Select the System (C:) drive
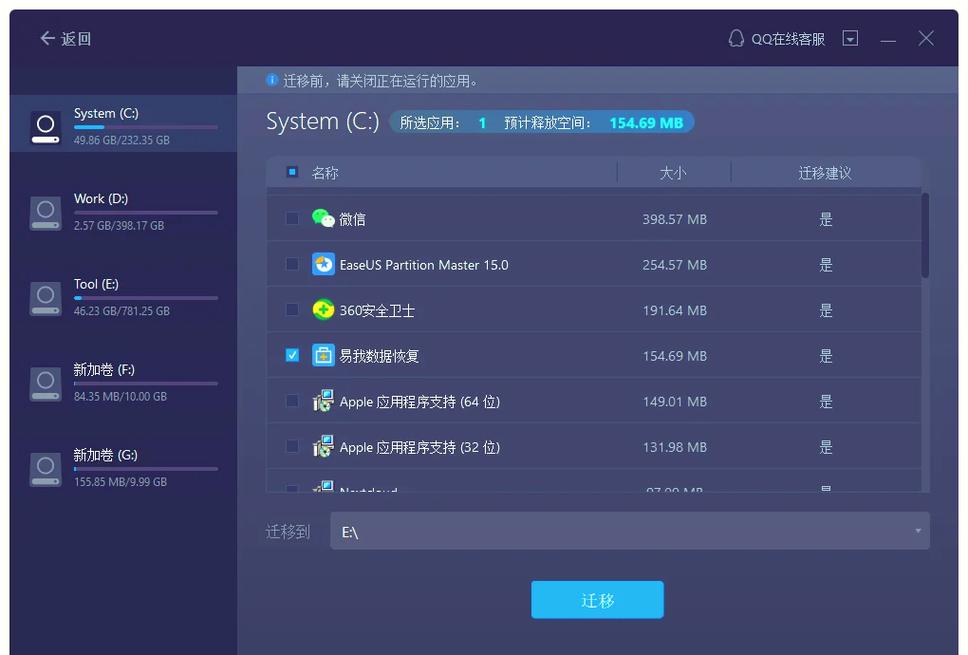The image size is (968, 655). [123, 123]
